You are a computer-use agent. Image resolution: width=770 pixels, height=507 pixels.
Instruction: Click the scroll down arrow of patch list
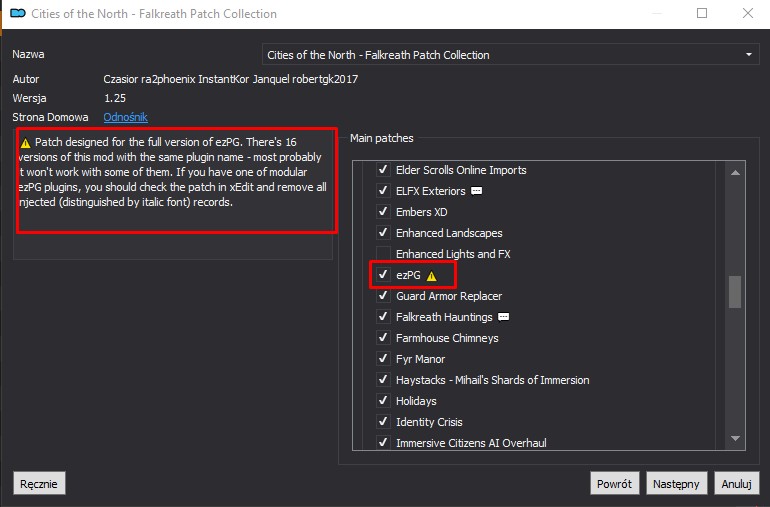click(735, 438)
